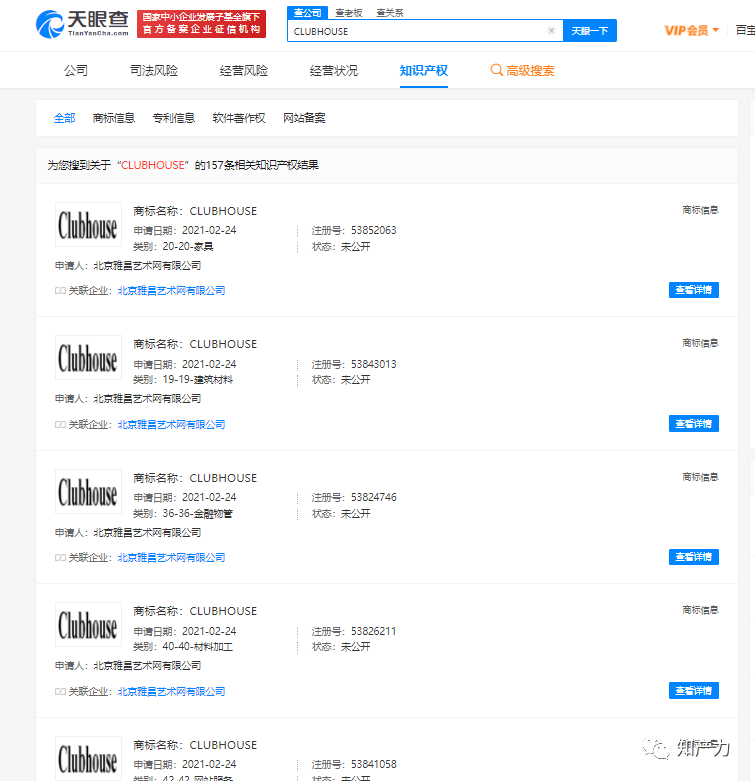
Task: Open Clubhouse trademark image for 53843013
Action: click(x=88, y=358)
